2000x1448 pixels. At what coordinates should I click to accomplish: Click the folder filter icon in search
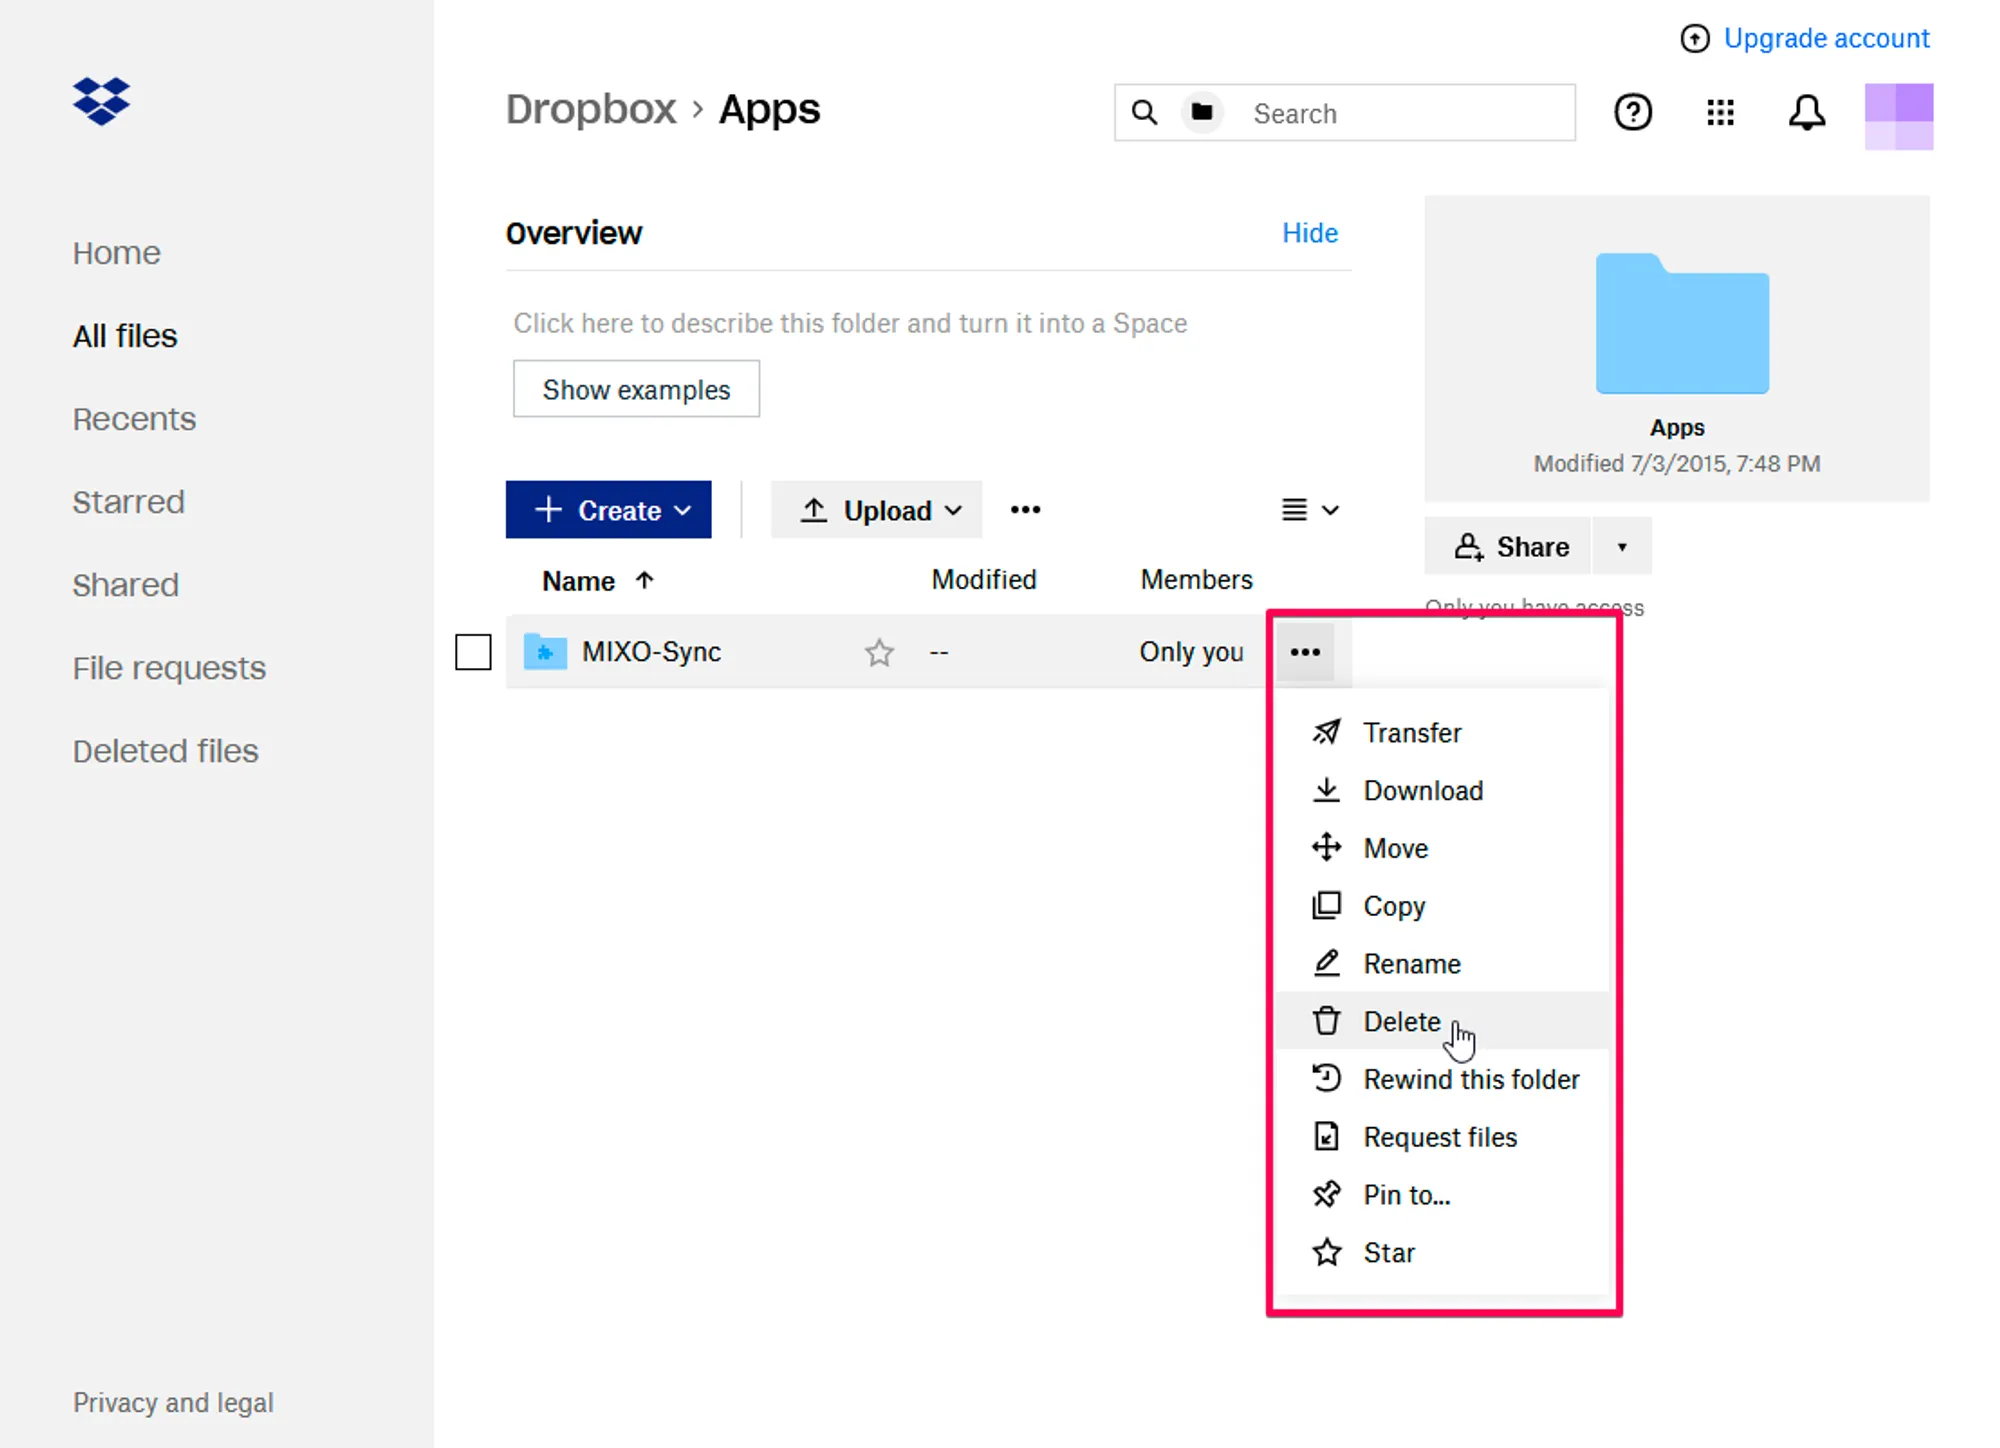[1202, 112]
